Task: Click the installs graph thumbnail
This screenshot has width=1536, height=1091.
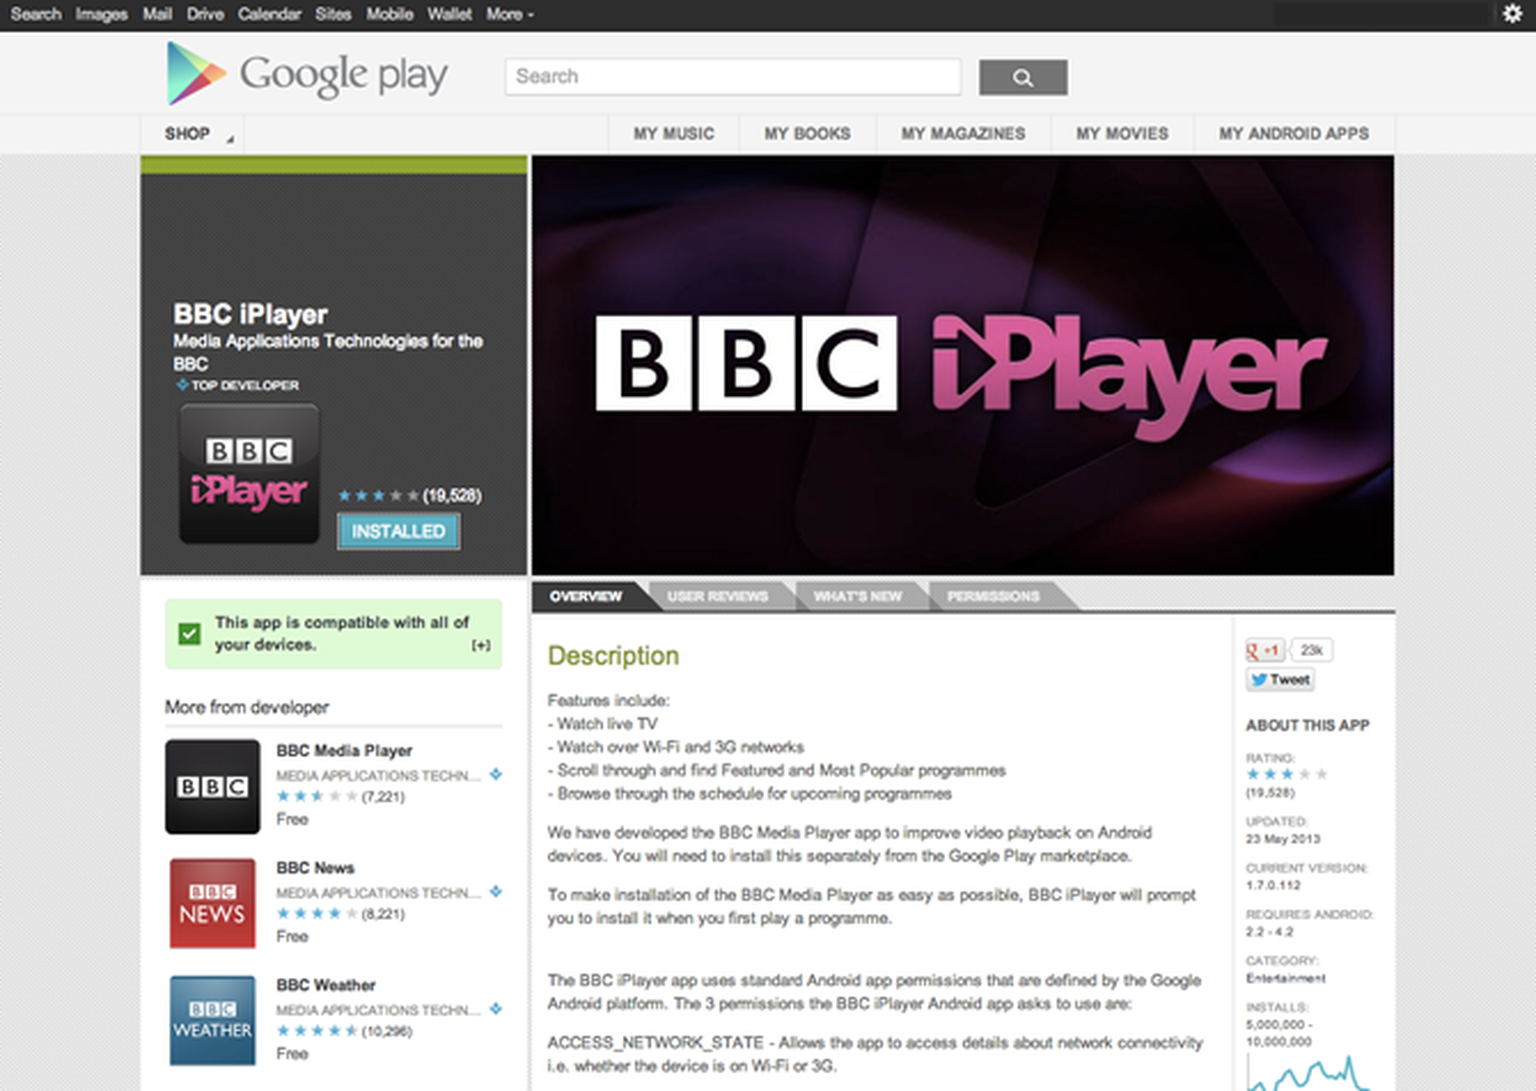Action: click(x=1309, y=1073)
